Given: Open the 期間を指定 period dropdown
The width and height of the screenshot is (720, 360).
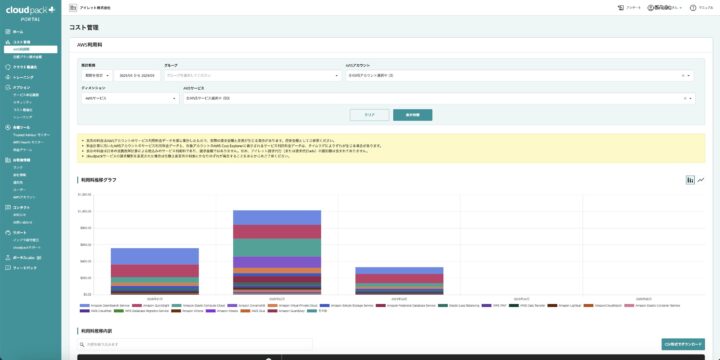Looking at the screenshot, I should click(x=96, y=75).
